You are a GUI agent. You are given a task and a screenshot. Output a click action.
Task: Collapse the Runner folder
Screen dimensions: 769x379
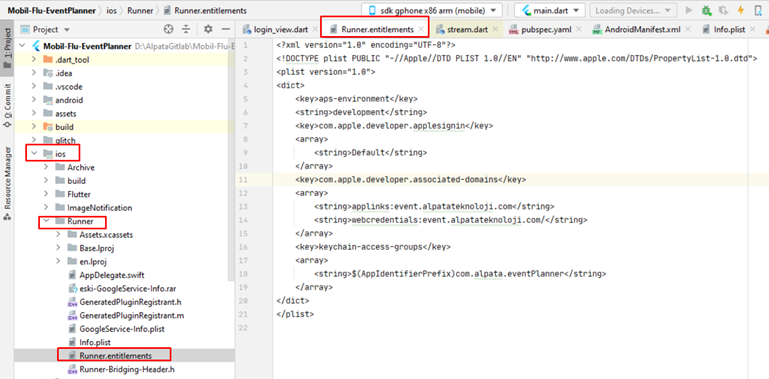[46, 221]
